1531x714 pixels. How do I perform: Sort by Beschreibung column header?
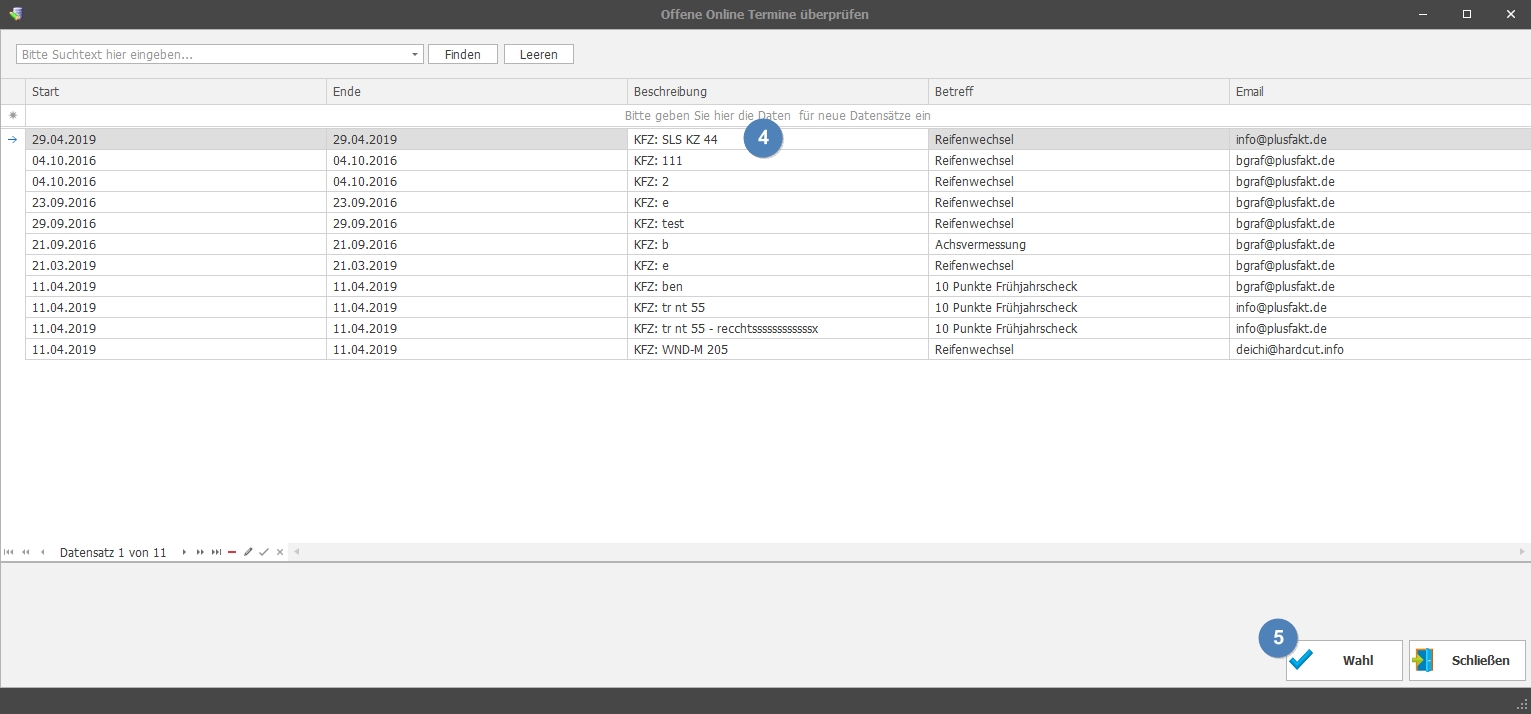pos(778,91)
